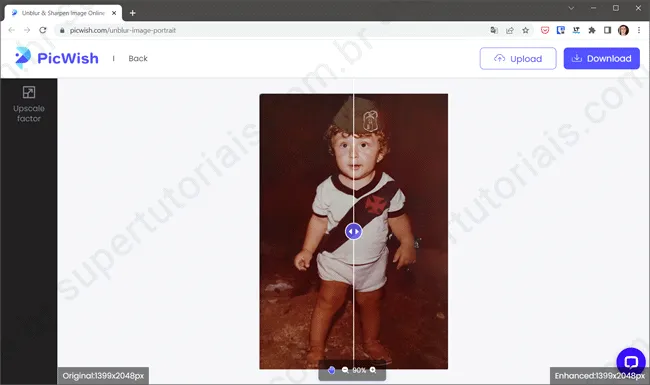Navigate back in browser history

pyautogui.click(x=12, y=30)
